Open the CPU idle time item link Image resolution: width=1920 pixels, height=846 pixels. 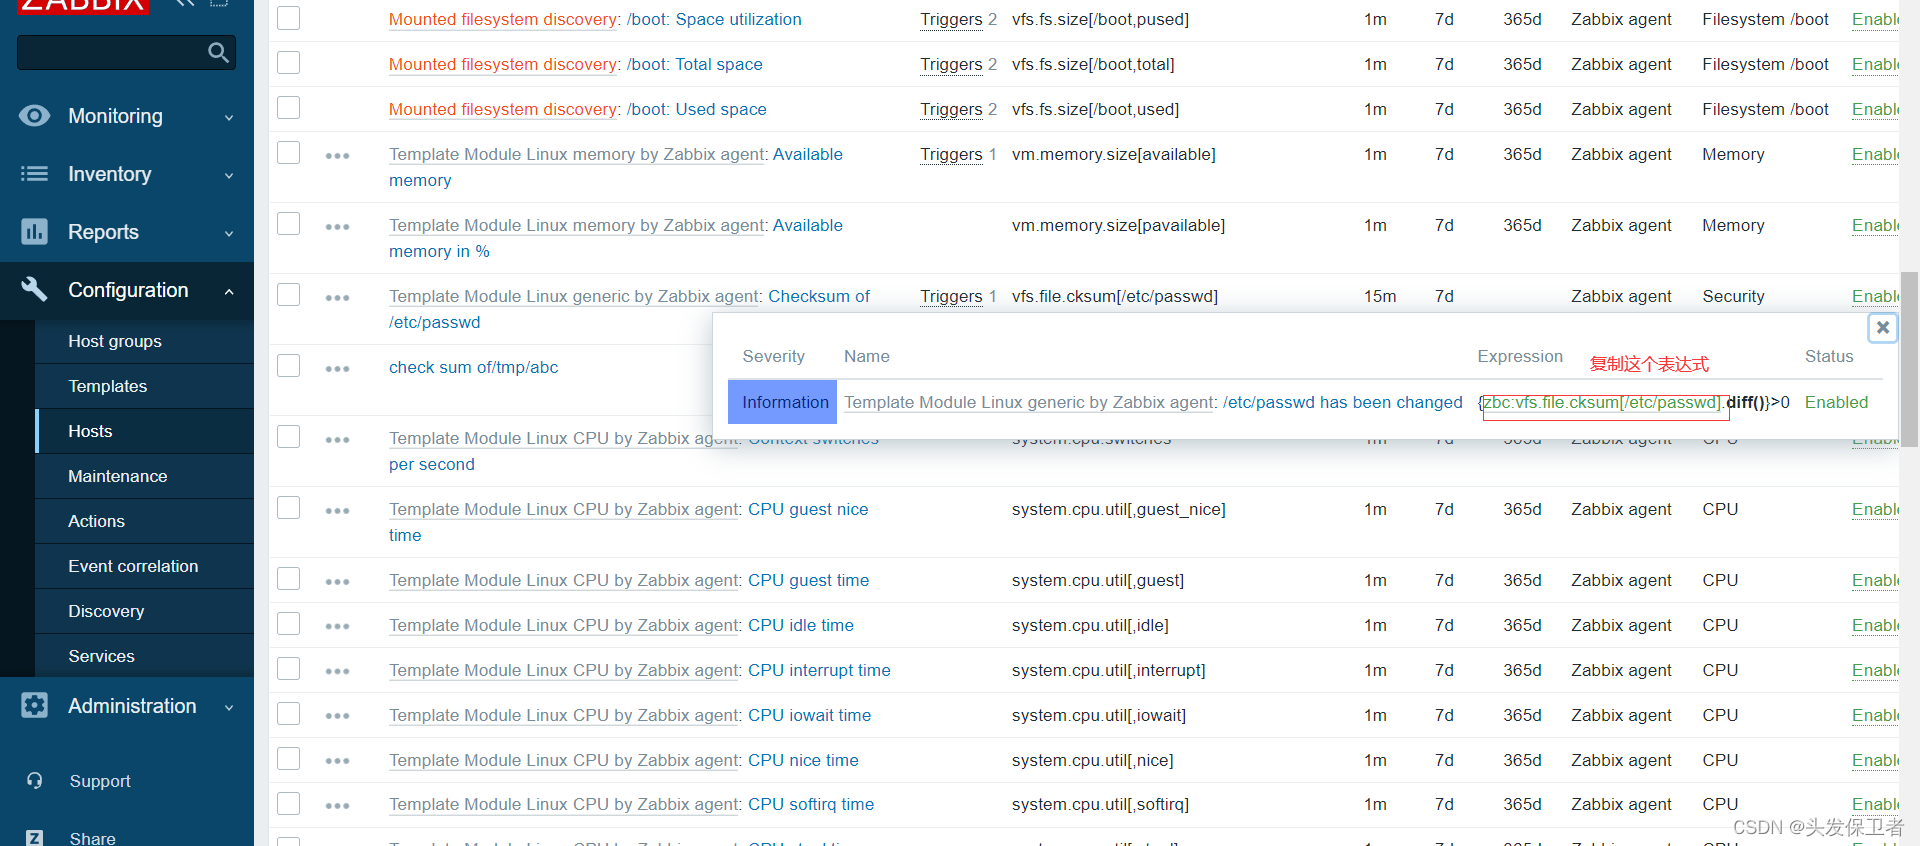tap(801, 625)
